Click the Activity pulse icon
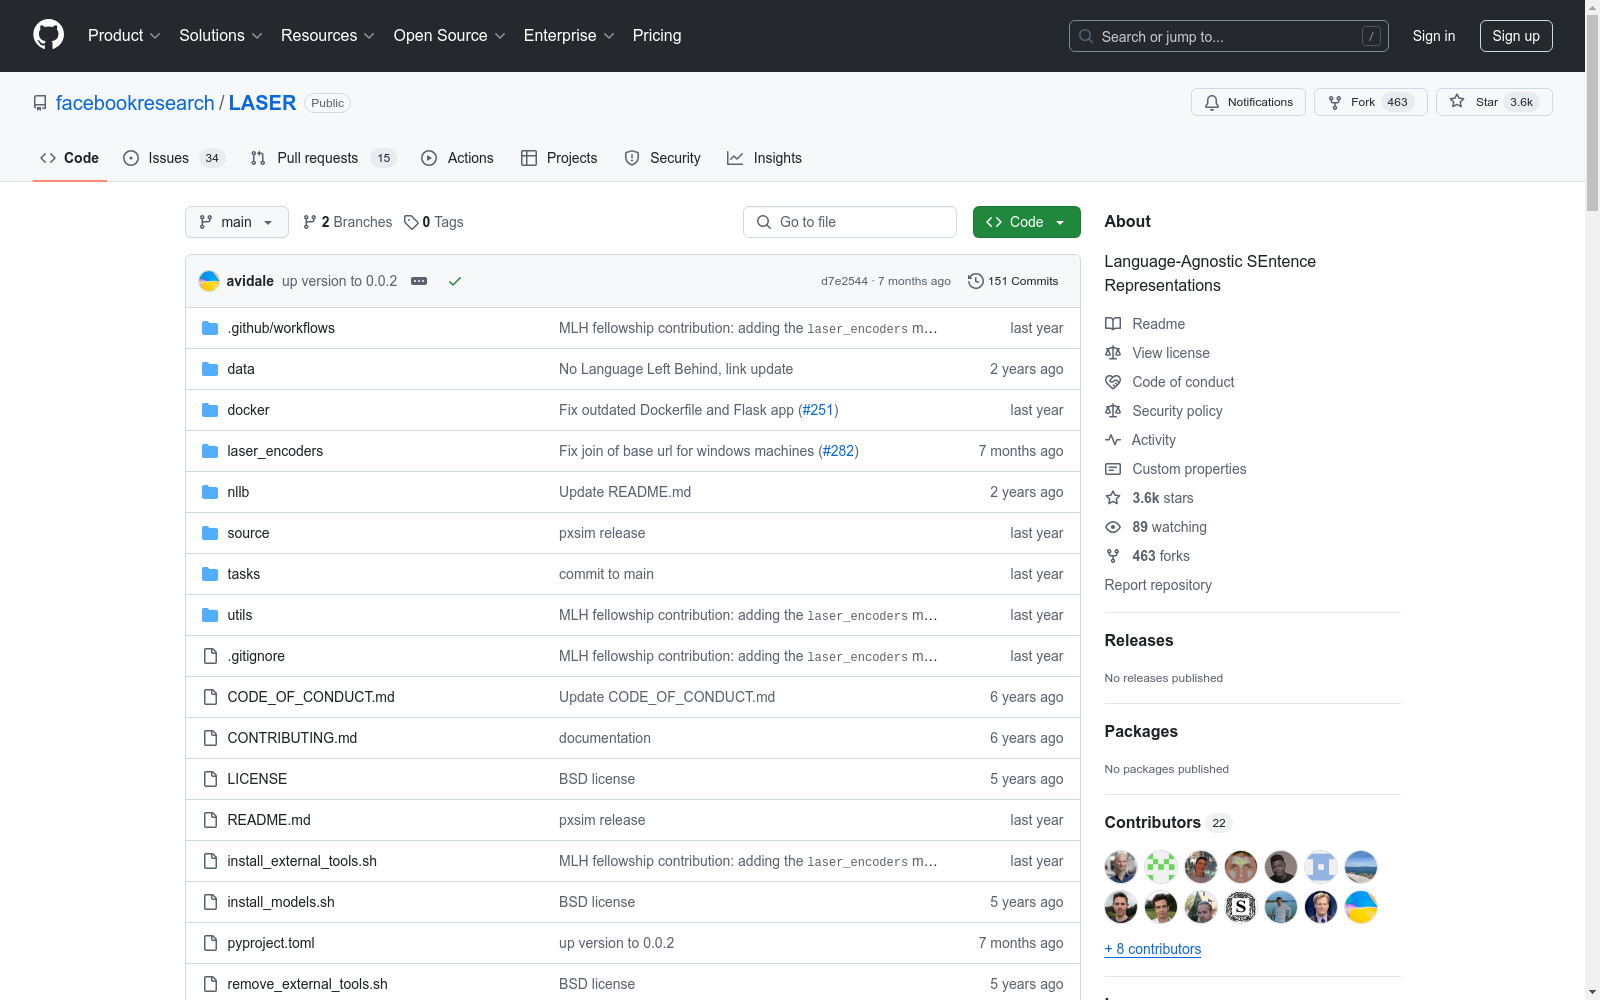 coord(1113,440)
